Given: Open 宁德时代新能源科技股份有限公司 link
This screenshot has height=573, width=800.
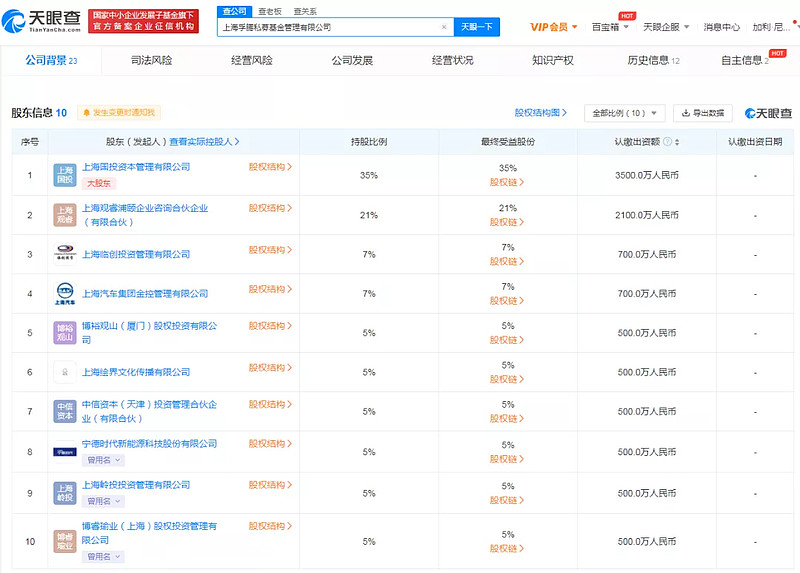Looking at the screenshot, I should coord(149,443).
